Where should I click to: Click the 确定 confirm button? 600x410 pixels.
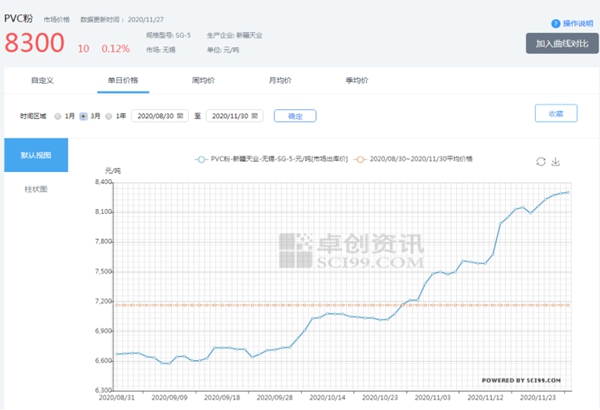click(295, 116)
